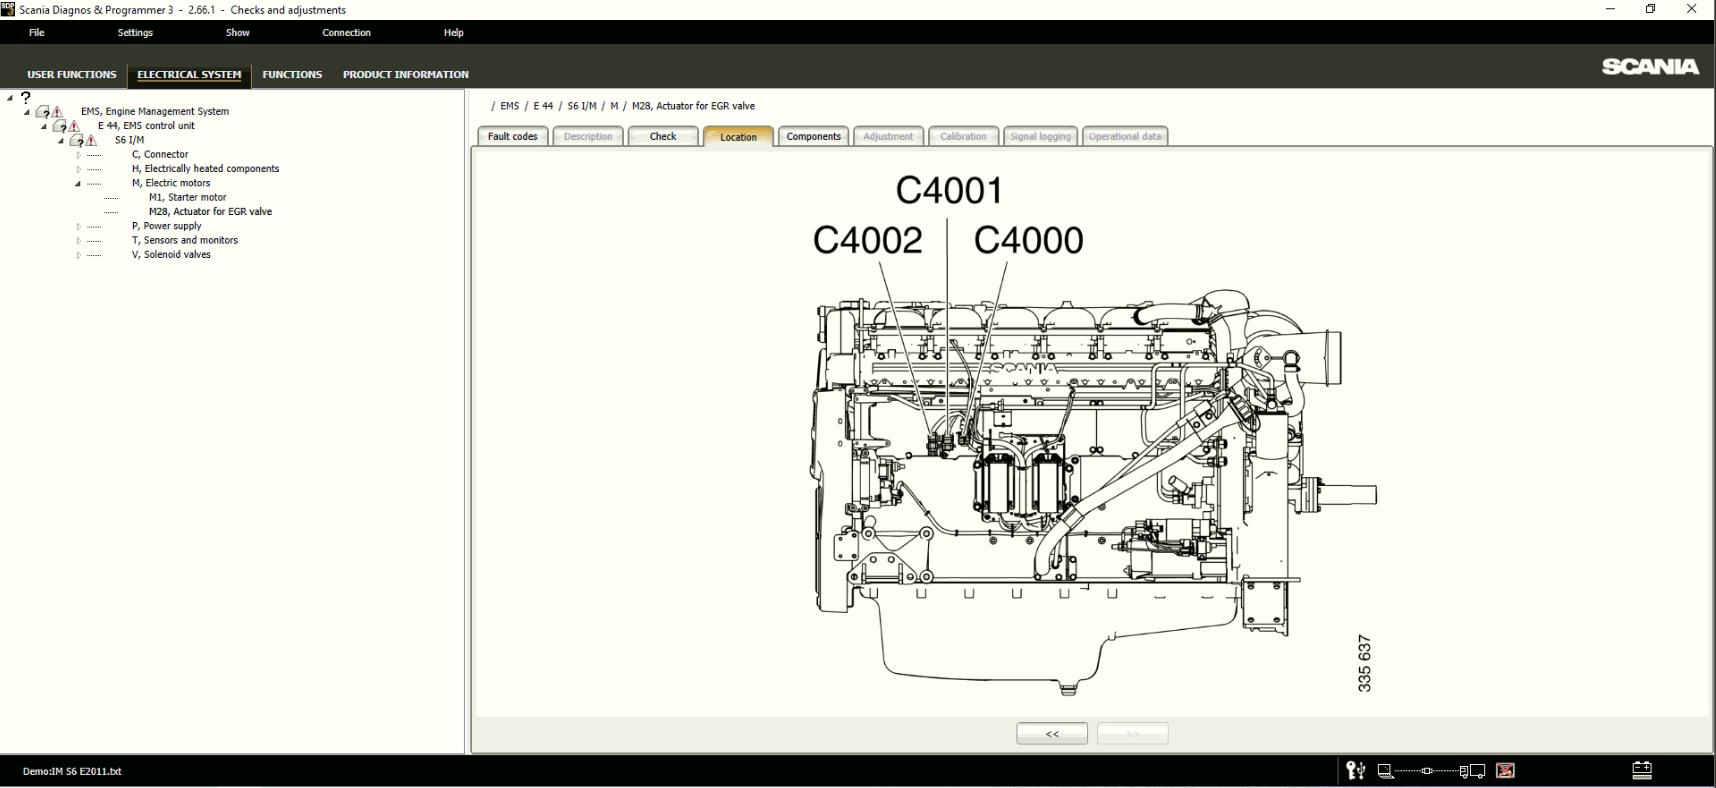Click the battery voltage icon
Image resolution: width=1716 pixels, height=788 pixels.
[1642, 770]
